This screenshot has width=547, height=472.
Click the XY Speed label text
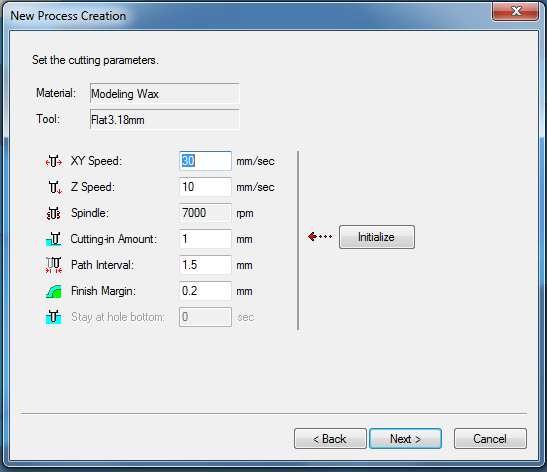point(96,161)
